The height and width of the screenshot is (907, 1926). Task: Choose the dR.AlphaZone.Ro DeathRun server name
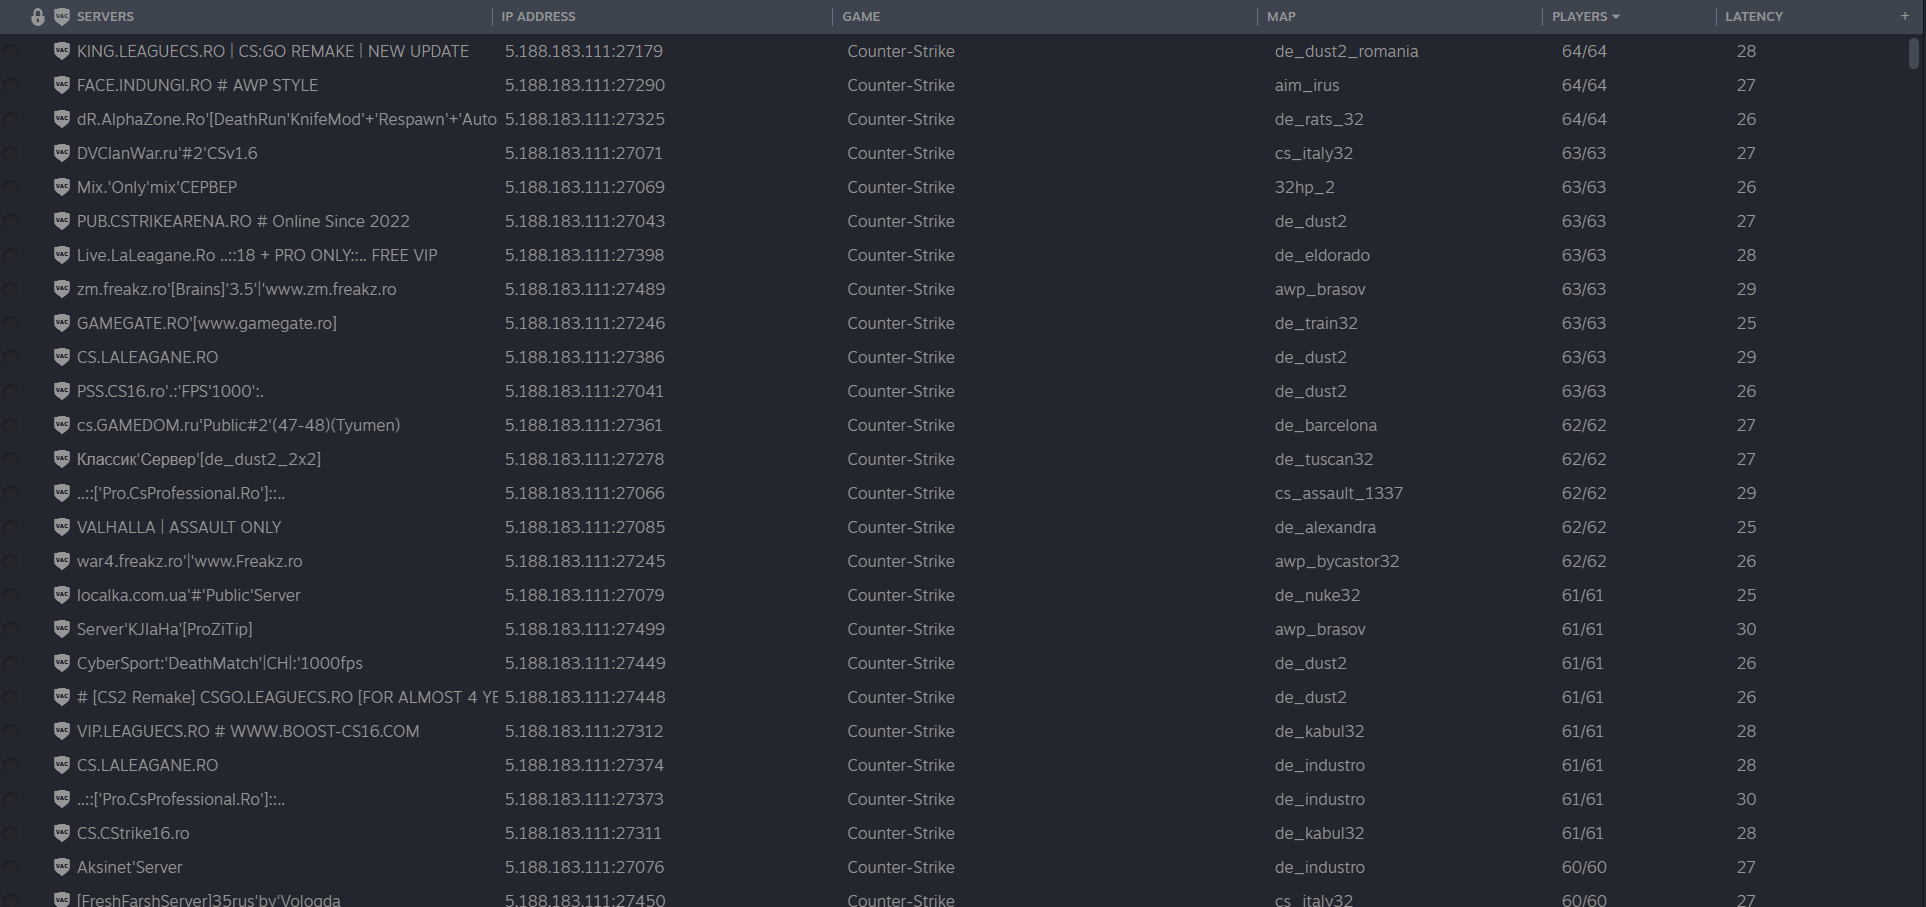pyautogui.click(x=287, y=119)
